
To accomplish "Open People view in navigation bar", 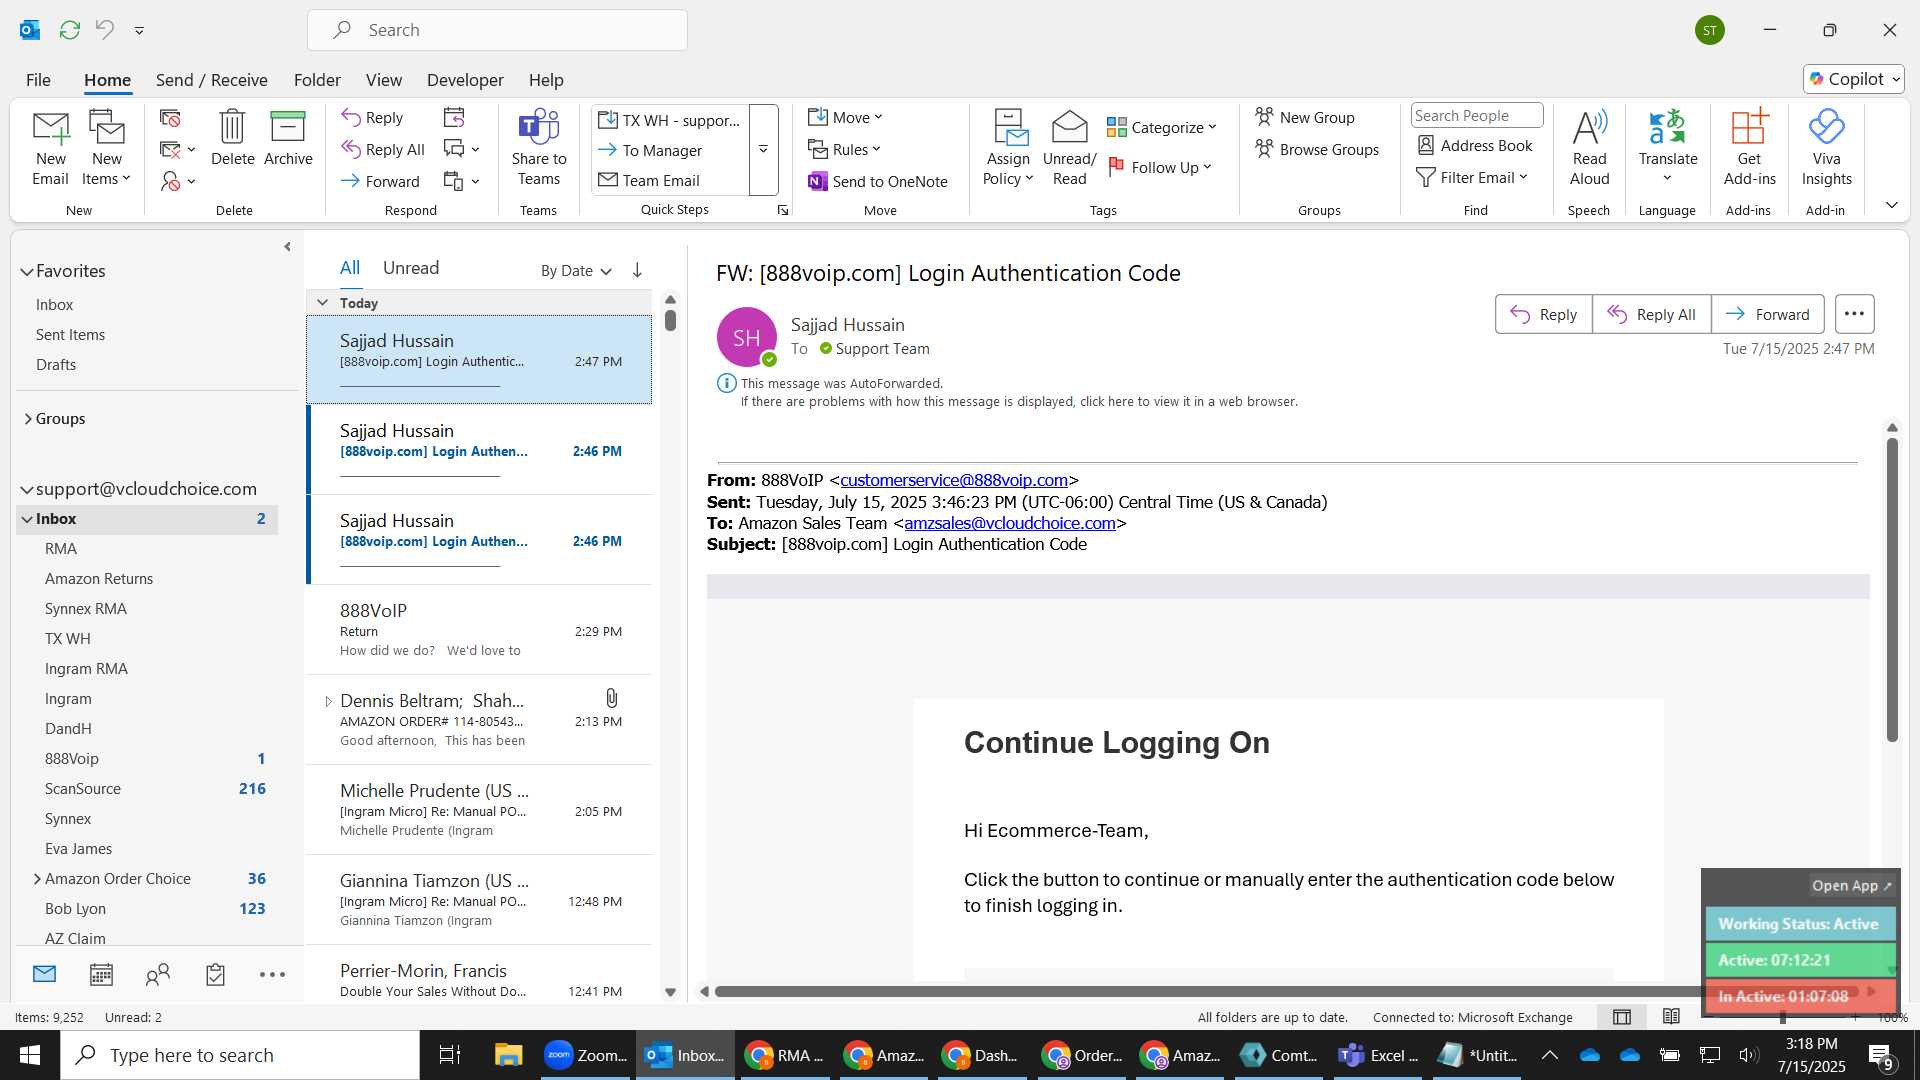I will pos(158,975).
